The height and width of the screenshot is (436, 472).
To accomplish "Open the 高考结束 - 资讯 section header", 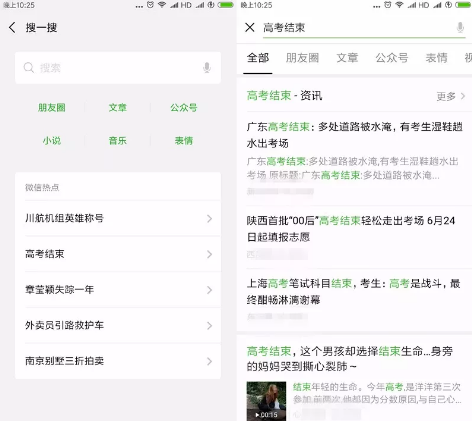I will click(284, 96).
